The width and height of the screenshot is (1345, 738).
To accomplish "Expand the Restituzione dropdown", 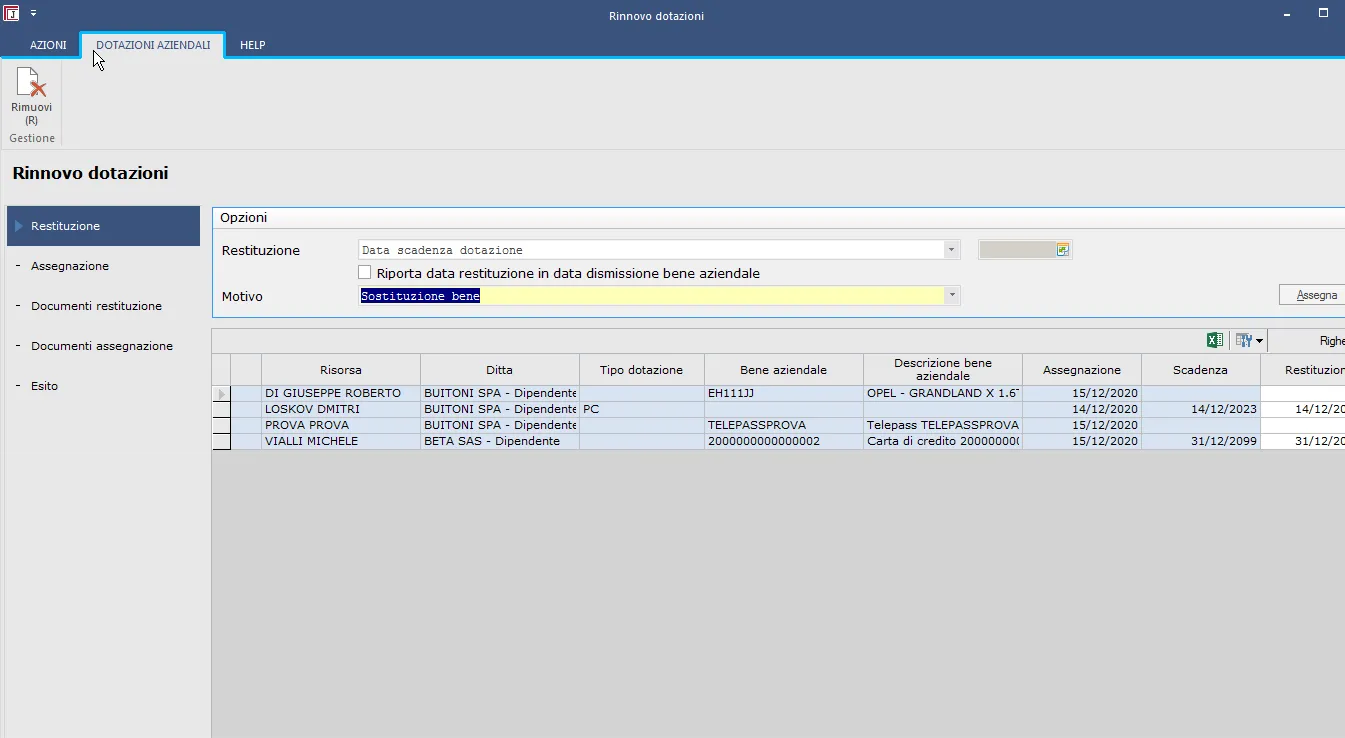I will (x=952, y=250).
